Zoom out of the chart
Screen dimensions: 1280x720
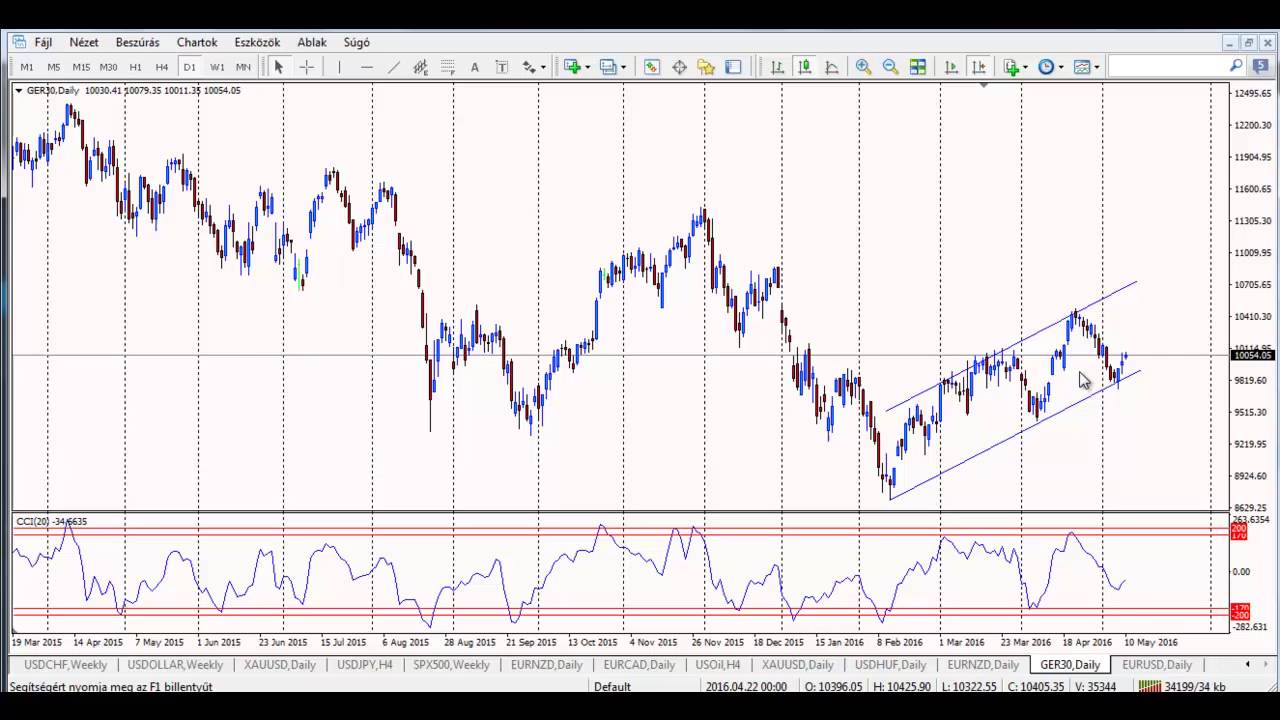(x=890, y=67)
